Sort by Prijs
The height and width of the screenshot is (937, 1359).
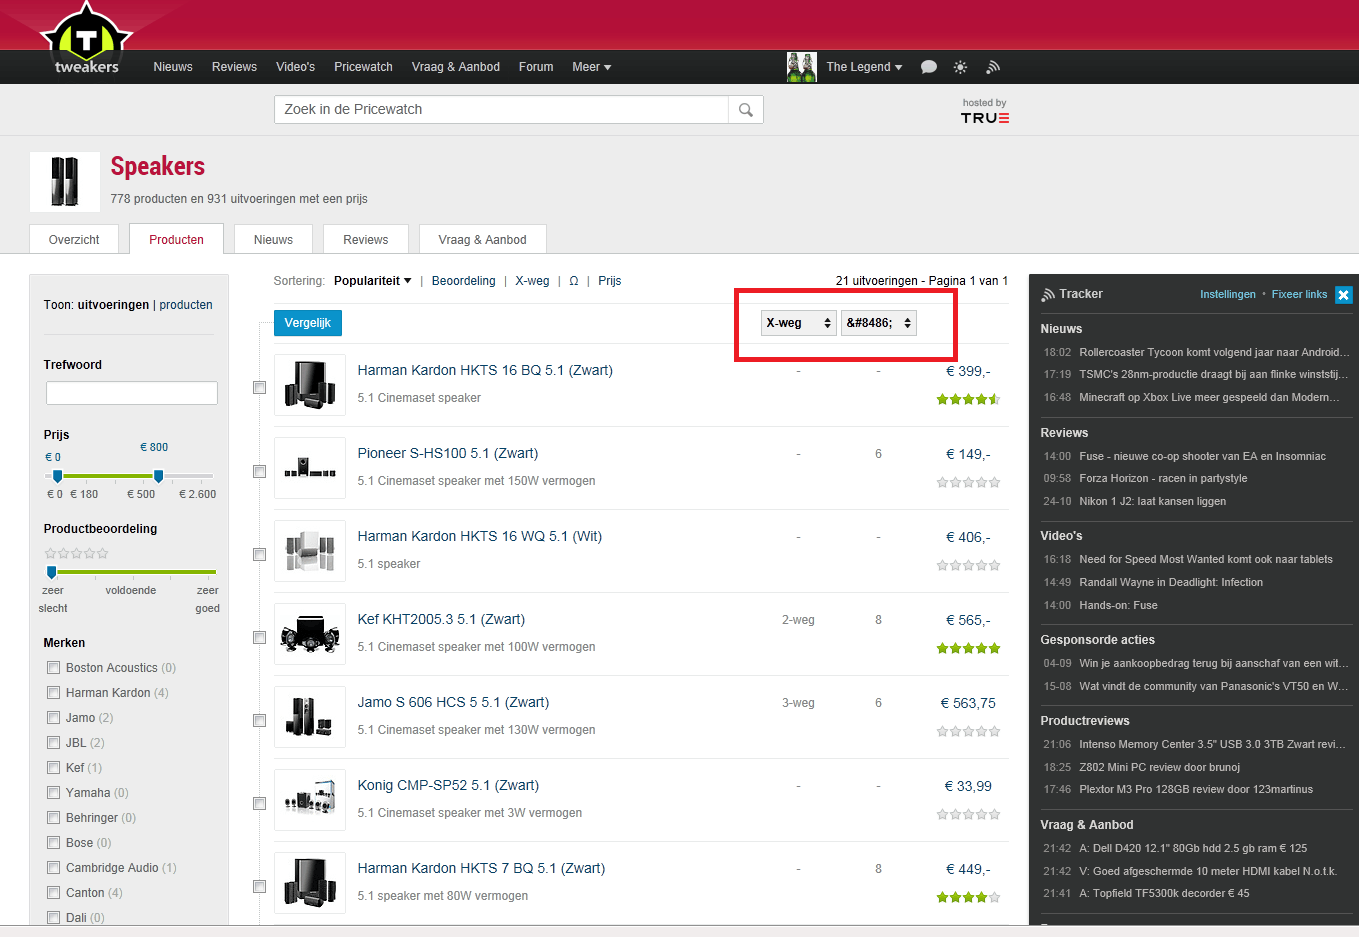tap(609, 281)
